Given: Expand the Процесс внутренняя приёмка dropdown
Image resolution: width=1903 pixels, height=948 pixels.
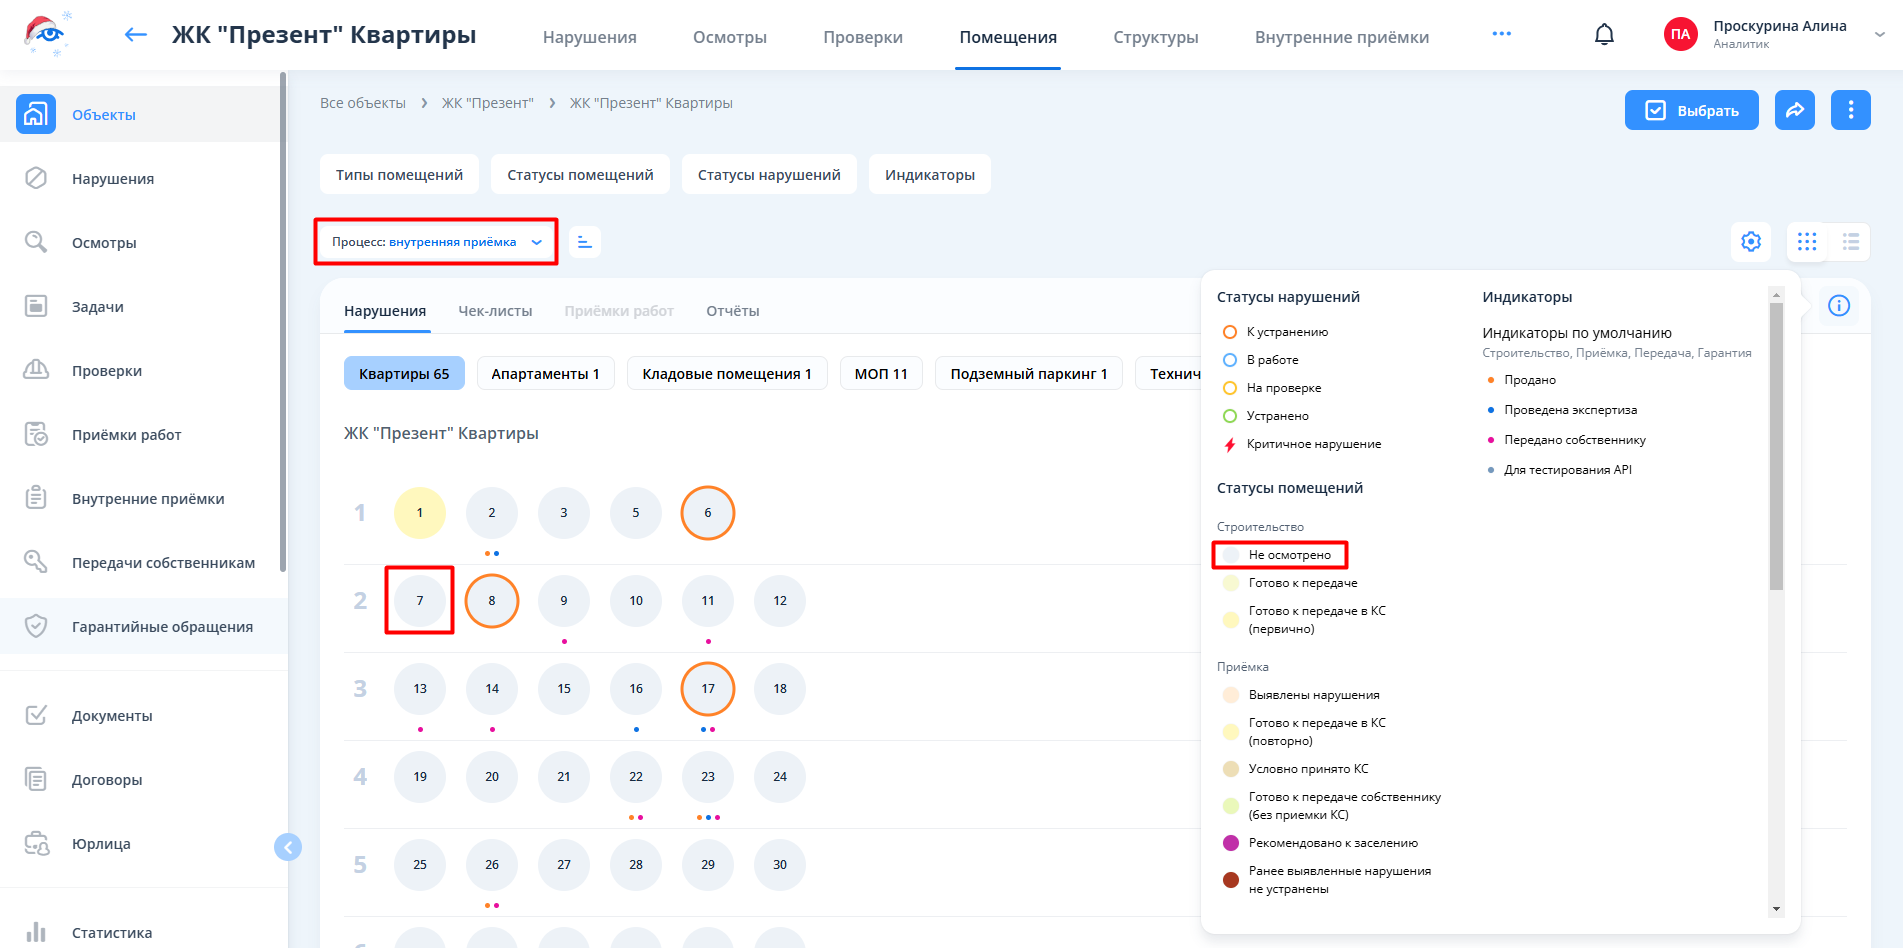Looking at the screenshot, I should coord(436,242).
